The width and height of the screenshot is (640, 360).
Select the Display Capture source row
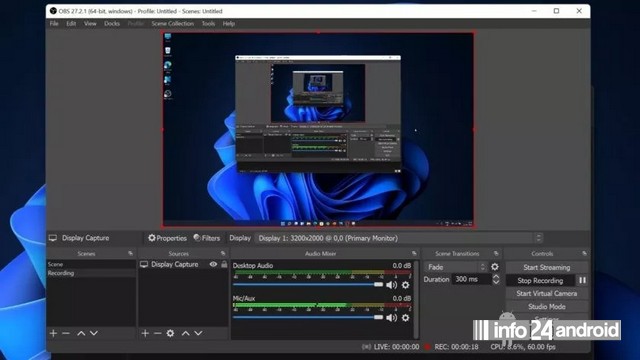click(183, 264)
